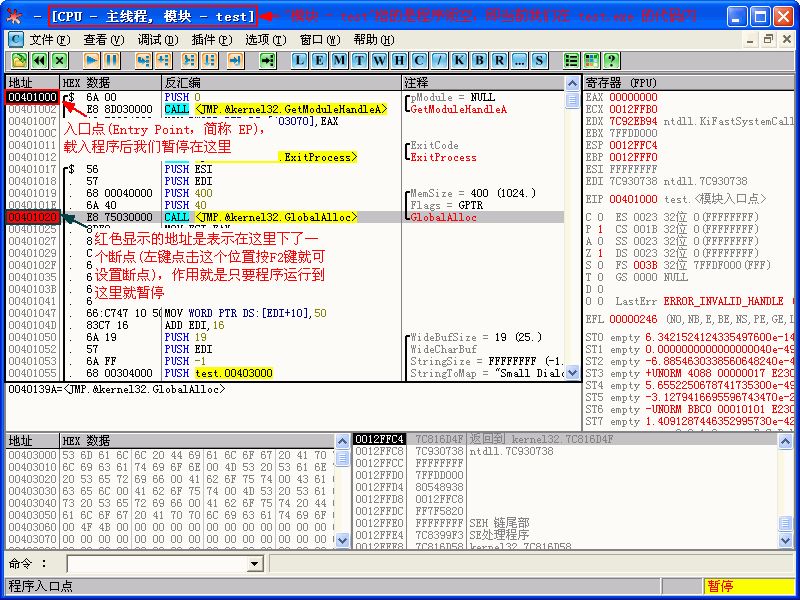Open the Memory map window (M button)
The image size is (800, 600).
tap(339, 61)
